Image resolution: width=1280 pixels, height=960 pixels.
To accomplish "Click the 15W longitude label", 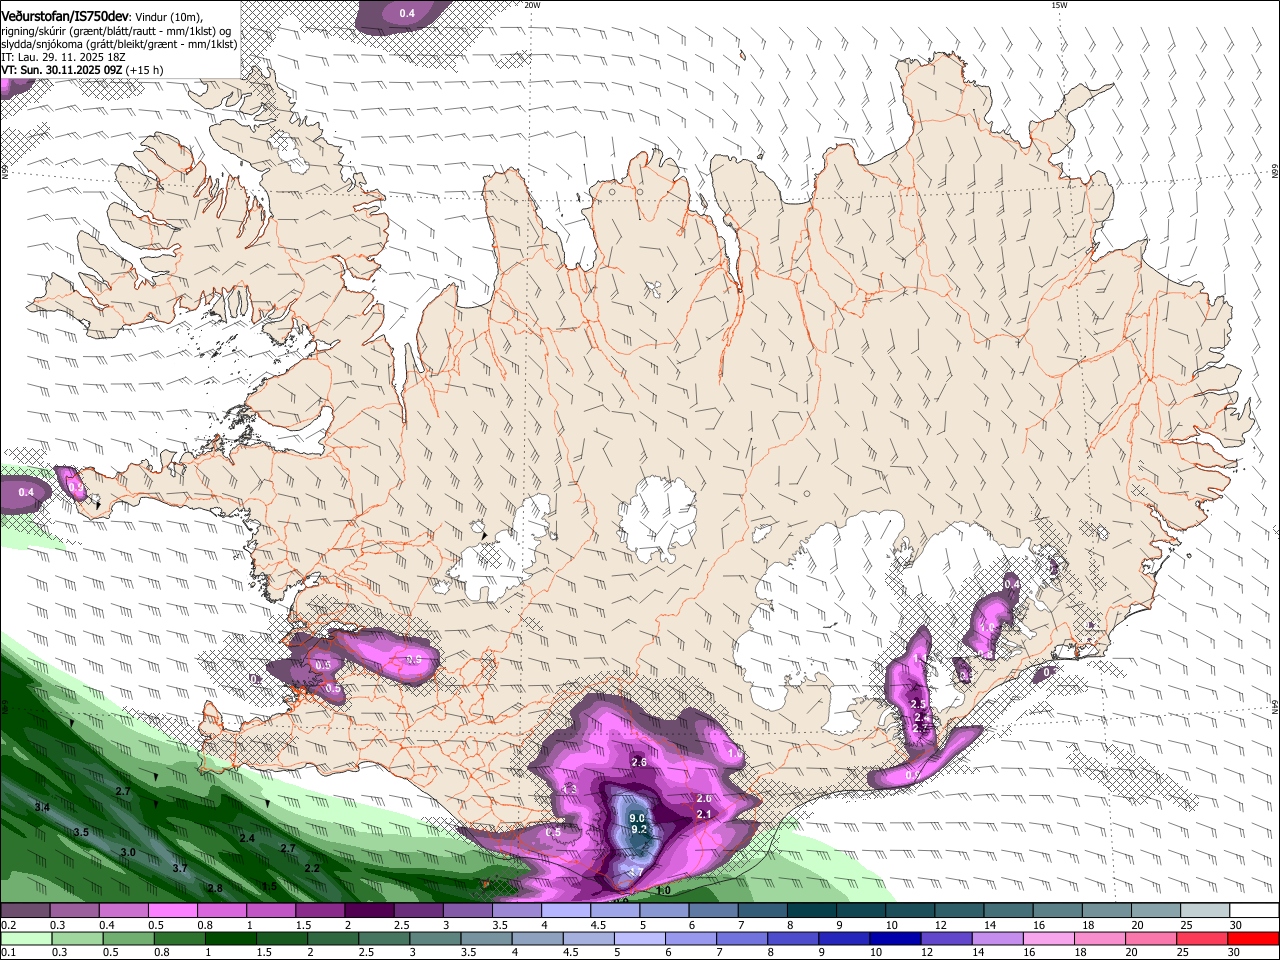I will pyautogui.click(x=1058, y=5).
